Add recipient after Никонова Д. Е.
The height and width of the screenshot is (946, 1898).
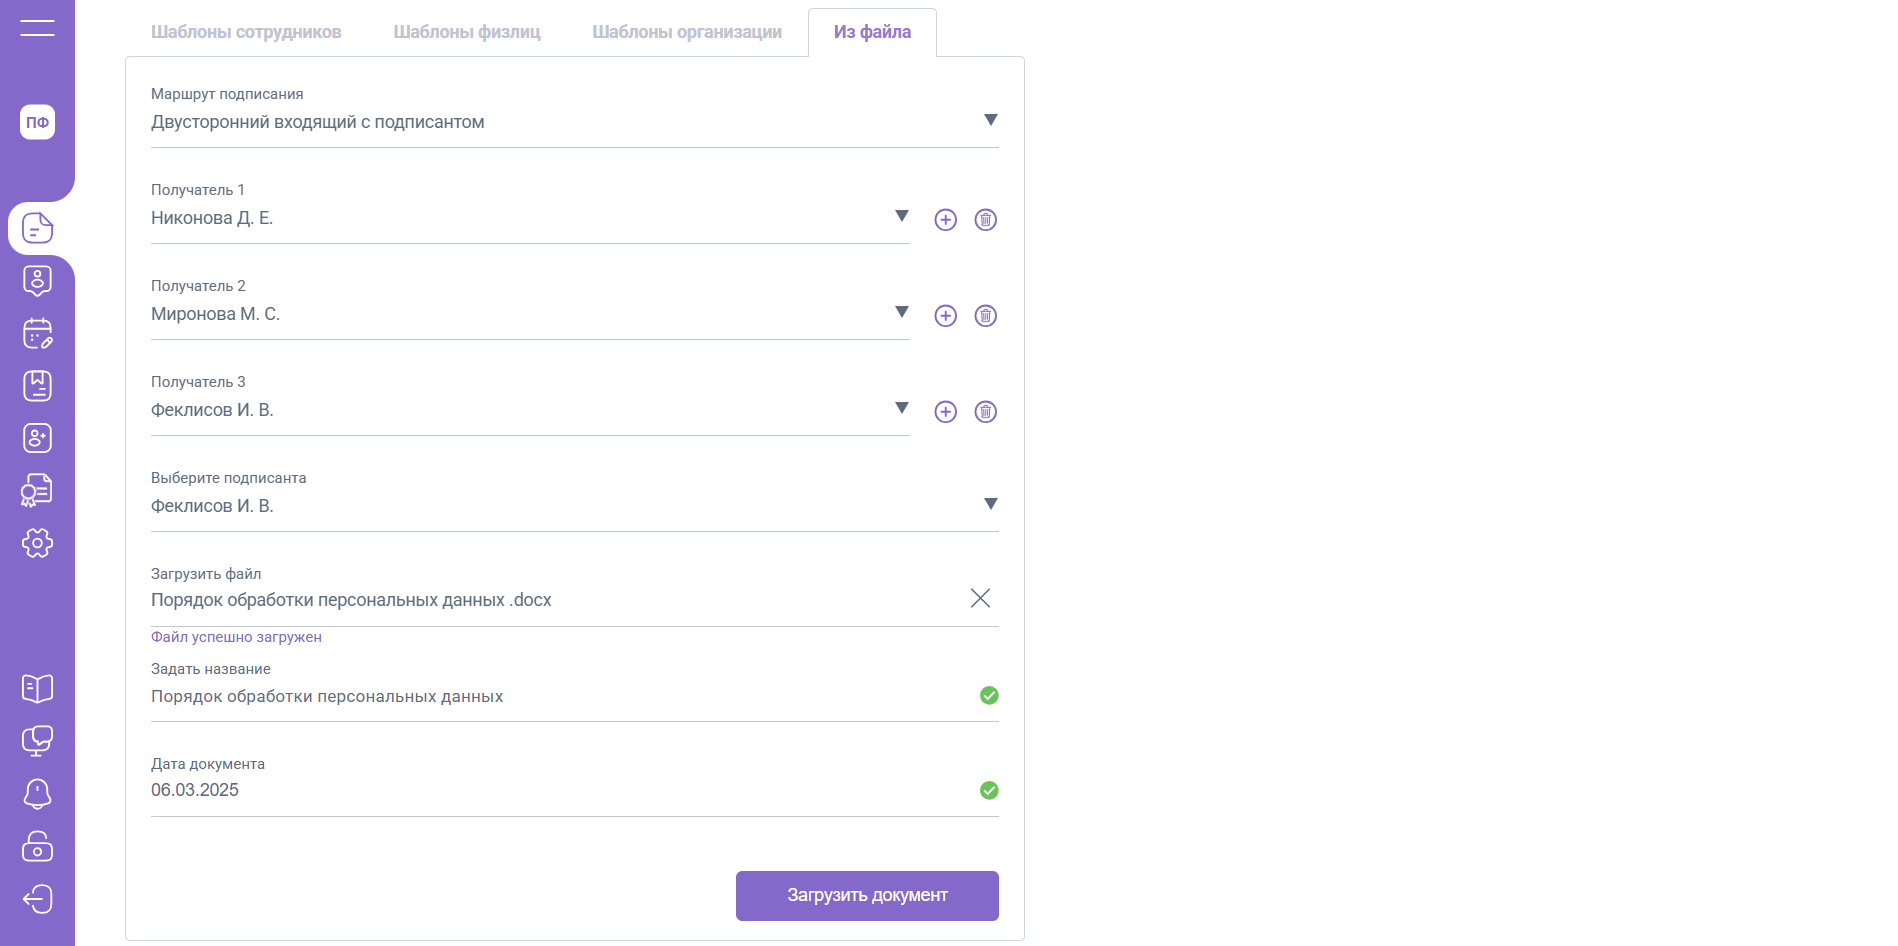point(945,220)
